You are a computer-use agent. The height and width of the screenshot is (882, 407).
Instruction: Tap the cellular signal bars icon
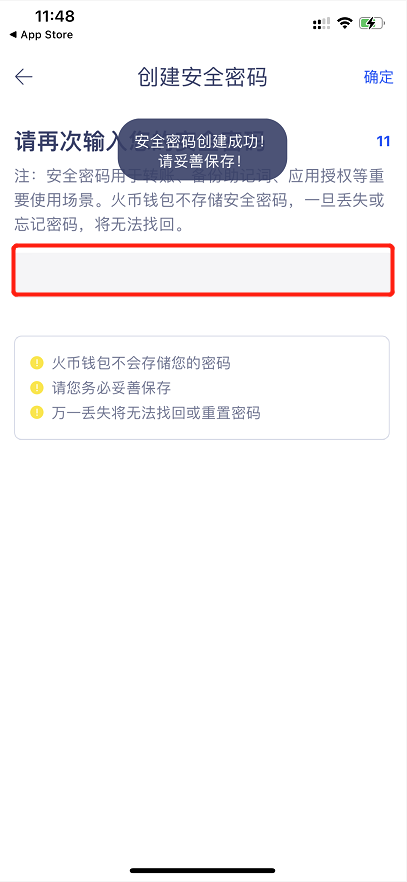tap(322, 23)
